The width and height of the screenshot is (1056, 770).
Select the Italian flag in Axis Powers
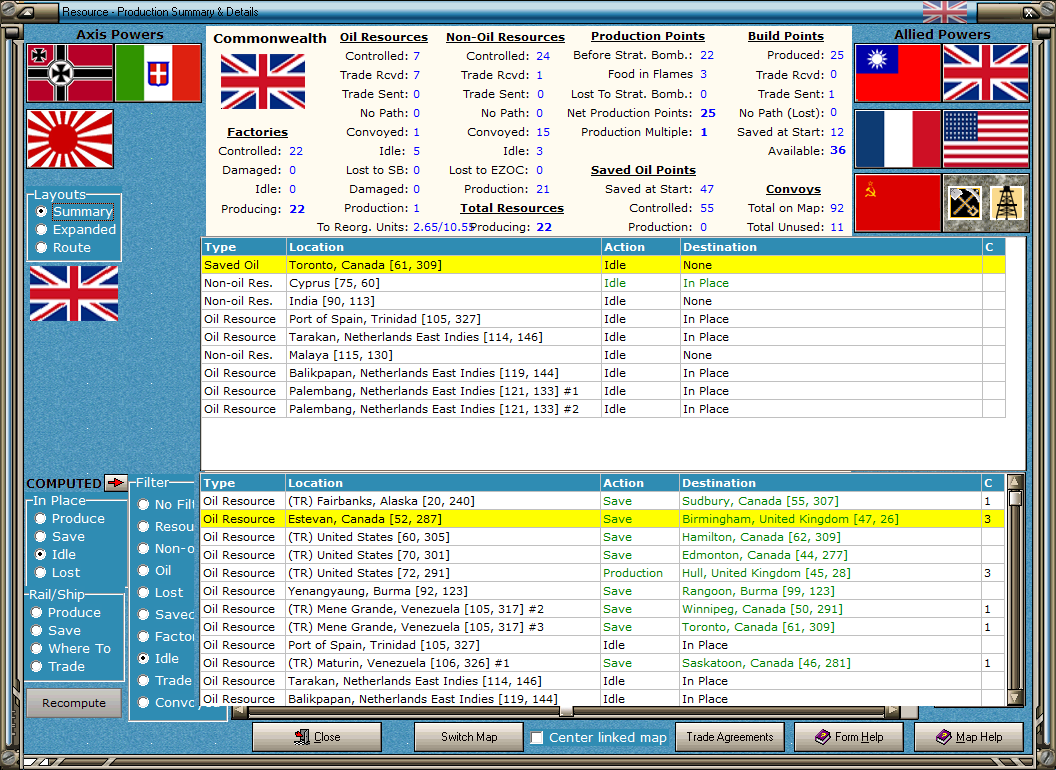(158, 73)
